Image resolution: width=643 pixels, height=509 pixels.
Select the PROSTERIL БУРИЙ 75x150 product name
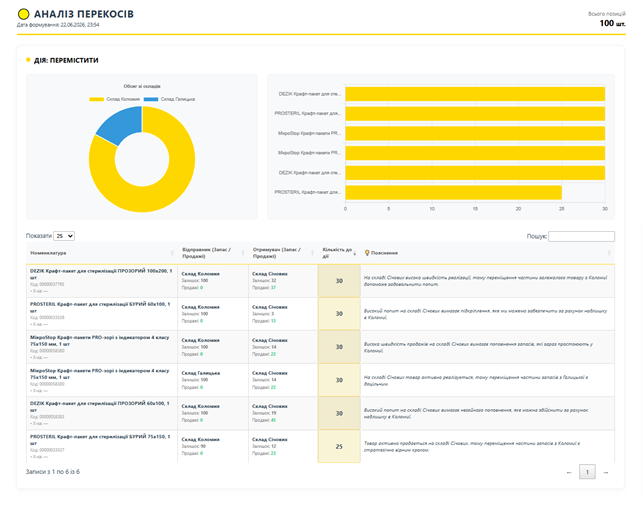point(100,440)
